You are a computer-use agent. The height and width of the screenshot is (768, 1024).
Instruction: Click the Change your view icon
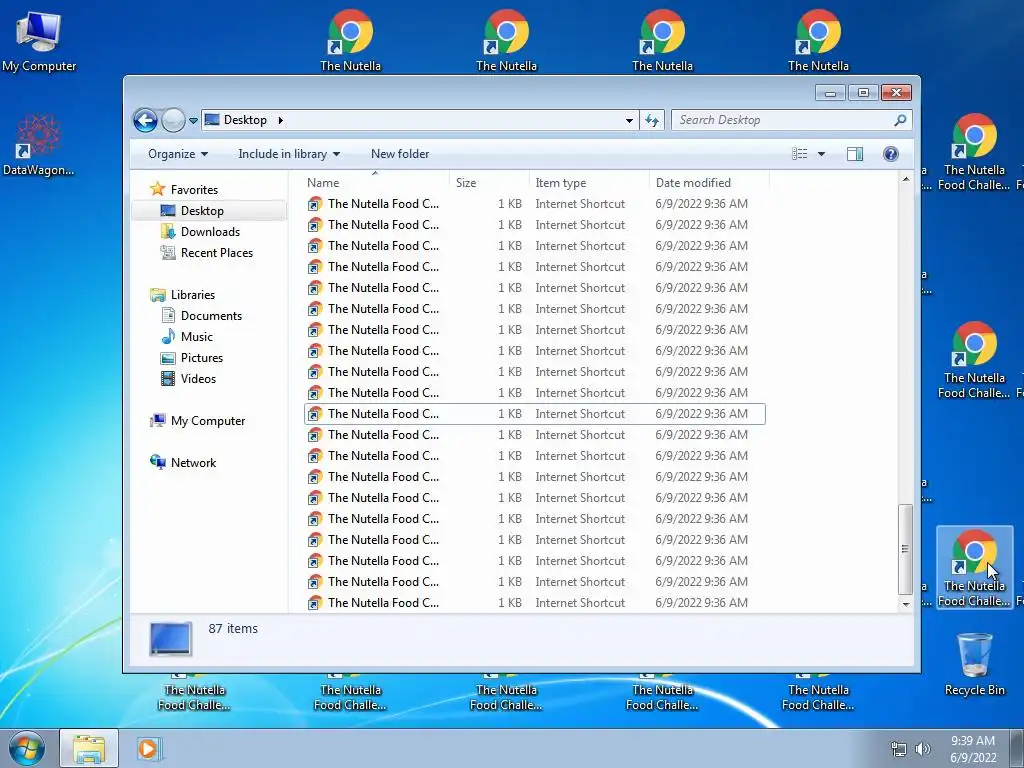(x=799, y=154)
